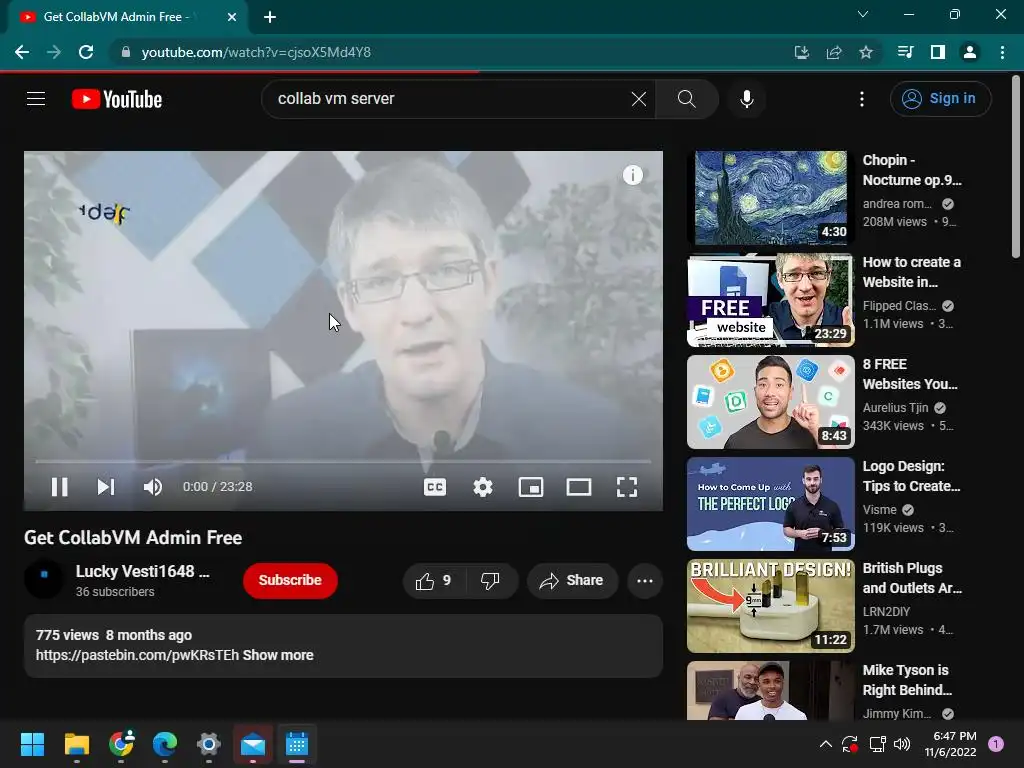Open the Chrome tab search chevron
Image resolution: width=1024 pixels, height=768 pixels.
point(863,14)
